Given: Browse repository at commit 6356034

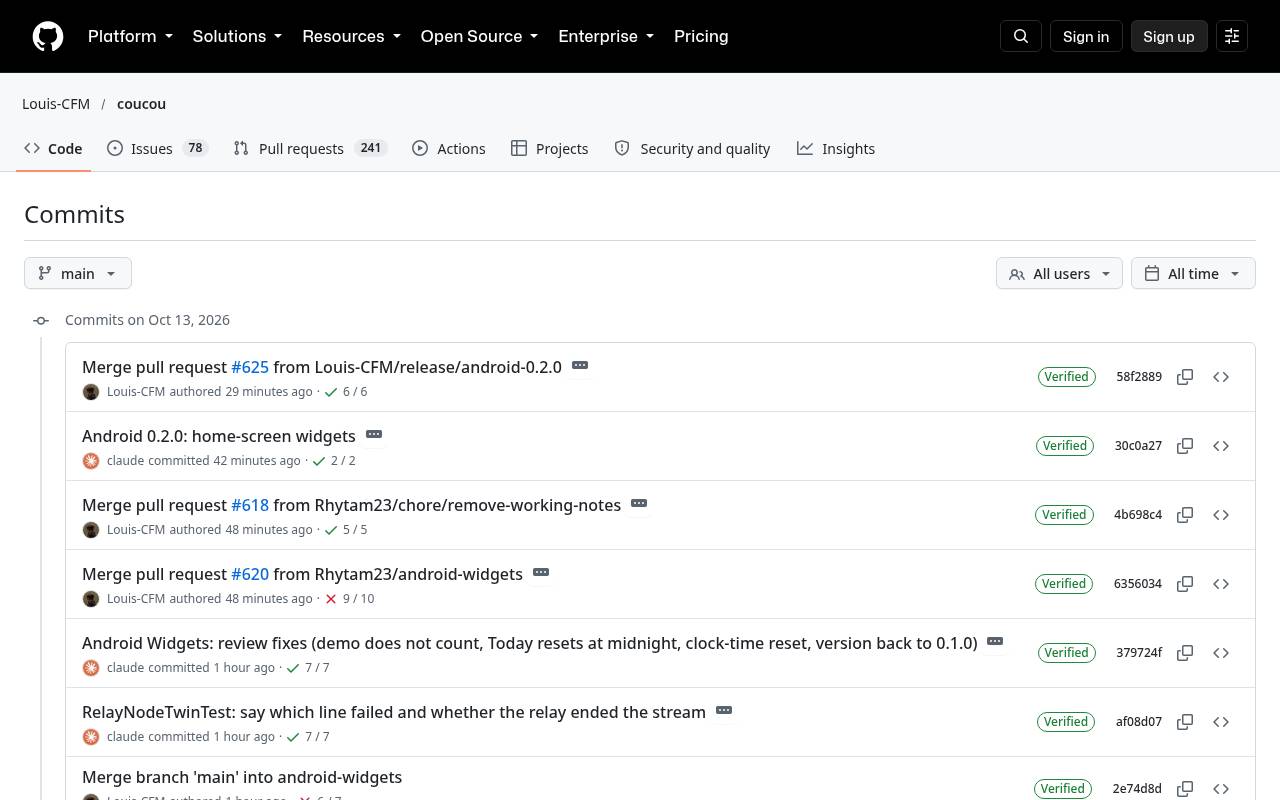Looking at the screenshot, I should (x=1221, y=584).
